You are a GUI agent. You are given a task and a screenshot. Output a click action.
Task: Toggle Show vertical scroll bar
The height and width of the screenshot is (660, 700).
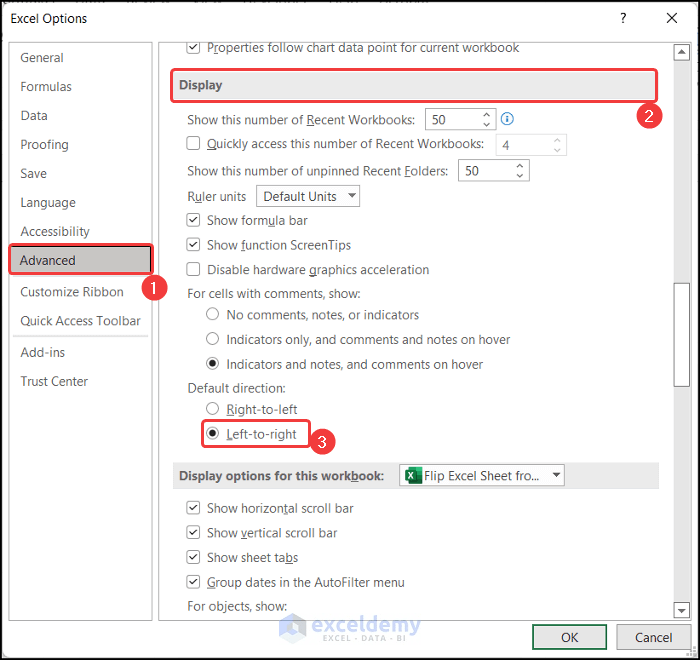click(x=193, y=532)
